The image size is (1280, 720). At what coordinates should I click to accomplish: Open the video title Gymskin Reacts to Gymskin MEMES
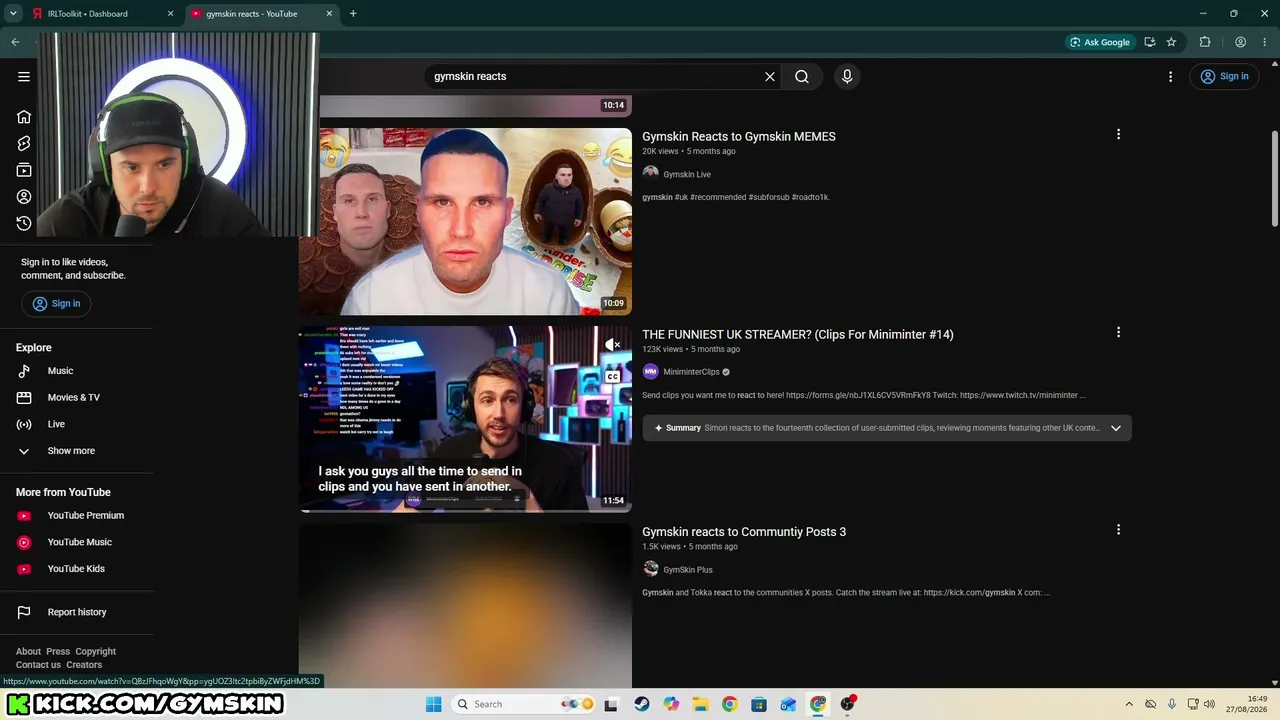pyautogui.click(x=739, y=137)
